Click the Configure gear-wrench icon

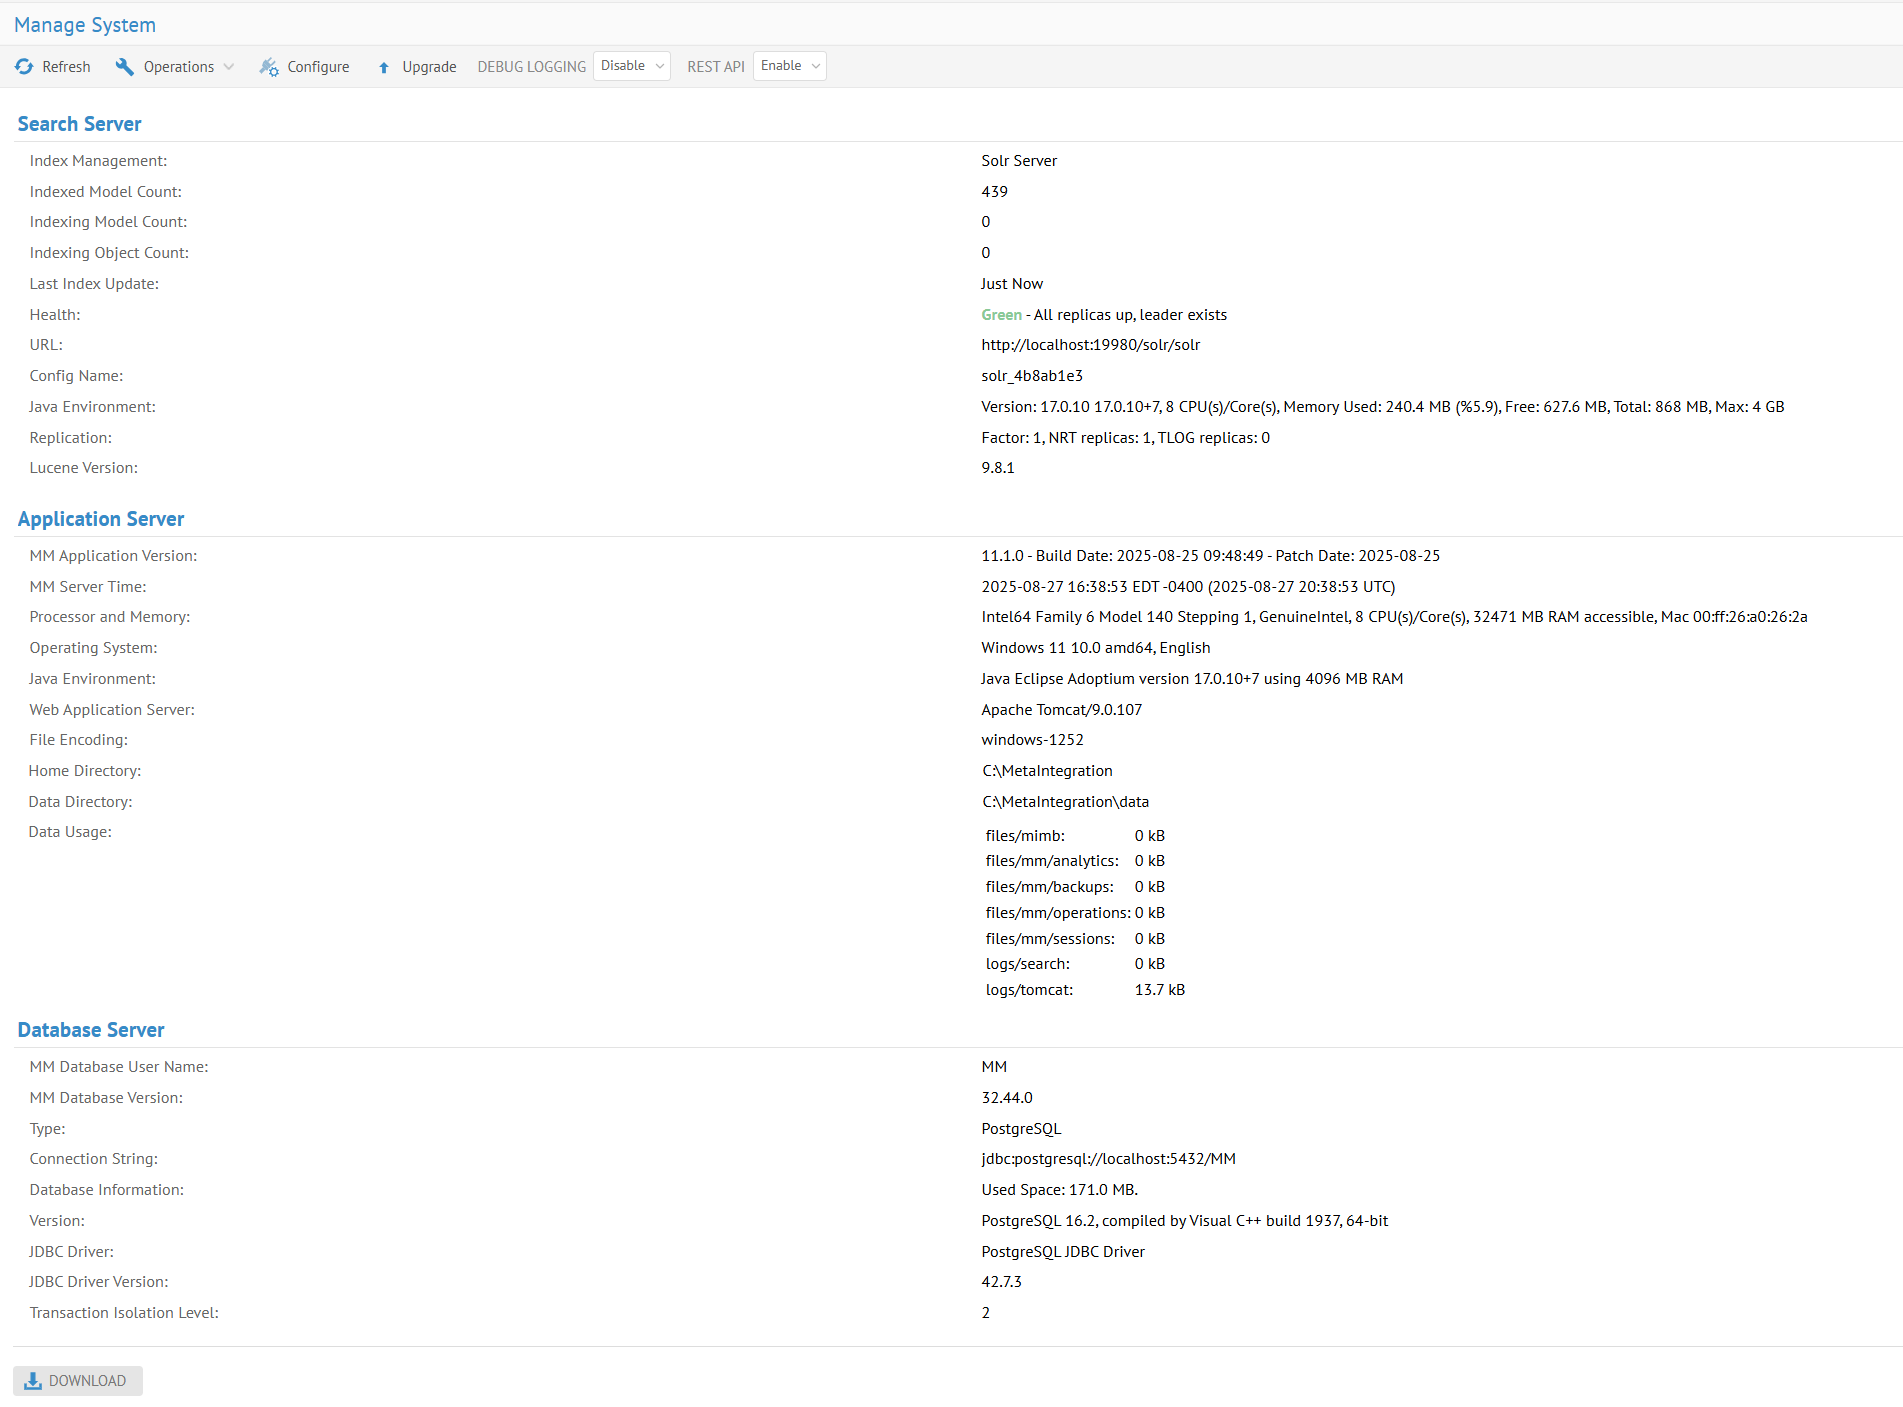[x=269, y=67]
